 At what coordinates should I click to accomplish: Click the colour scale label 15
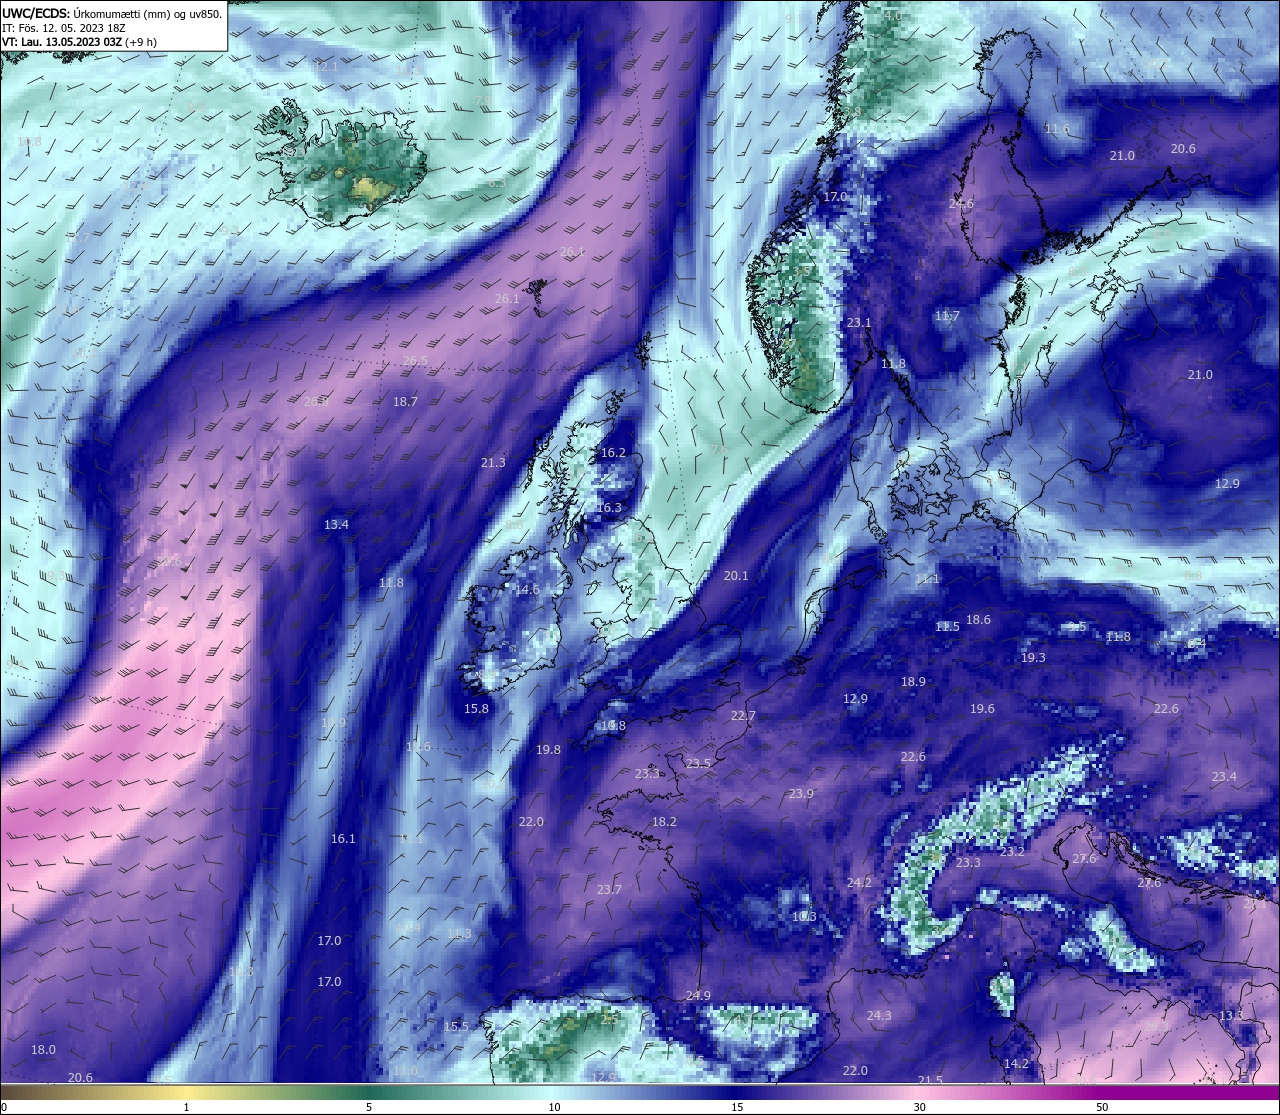[x=737, y=1107]
